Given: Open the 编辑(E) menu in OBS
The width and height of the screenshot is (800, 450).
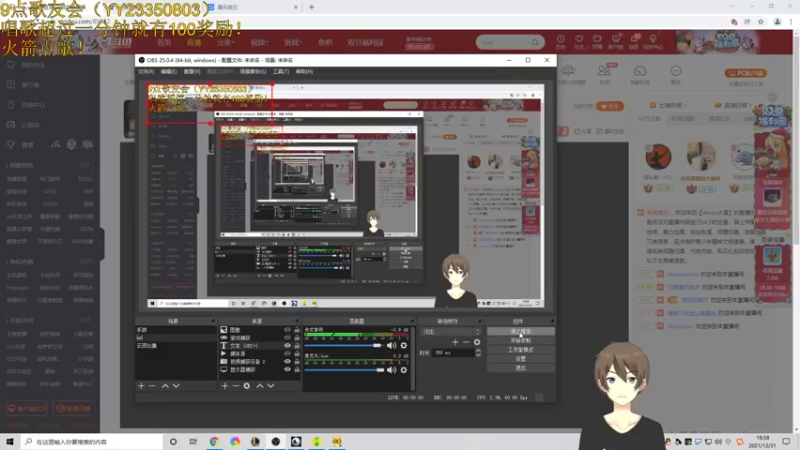Looking at the screenshot, I should coord(169,72).
